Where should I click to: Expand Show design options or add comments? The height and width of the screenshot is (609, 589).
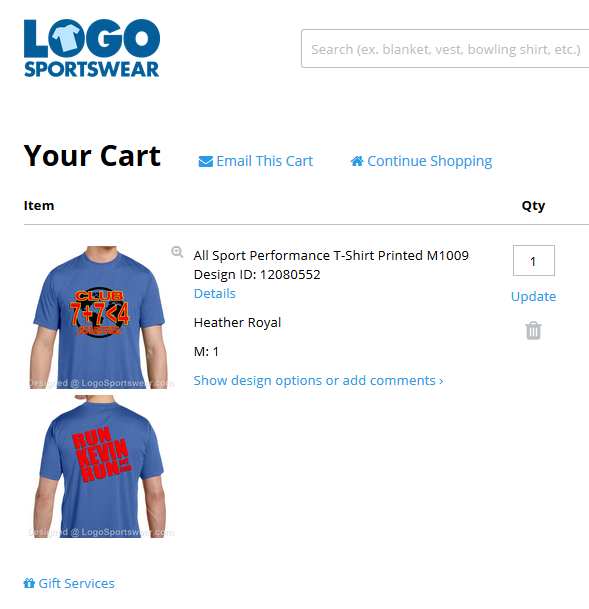tap(318, 381)
